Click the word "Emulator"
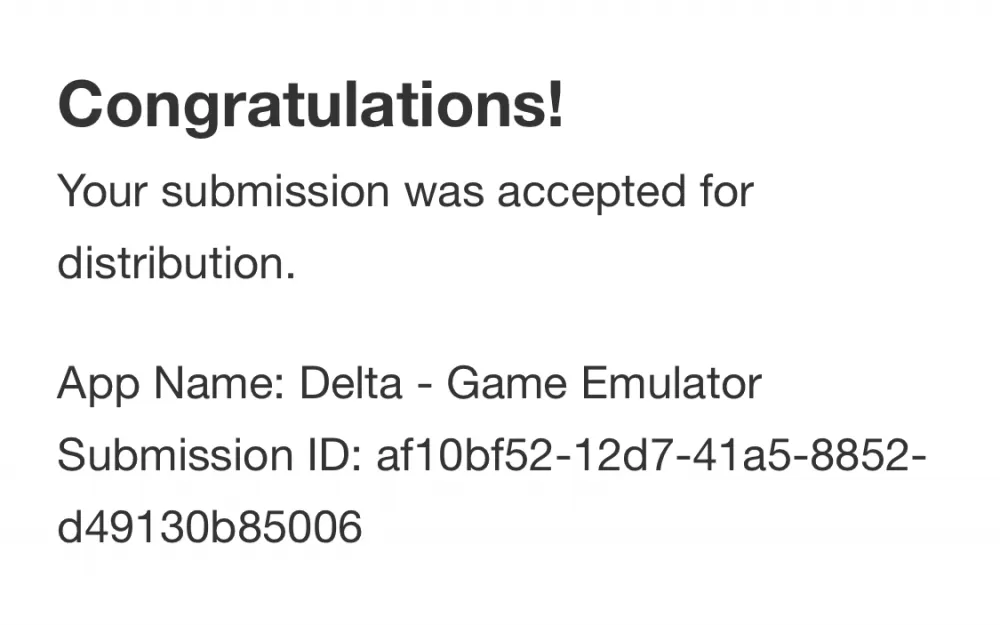 (672, 383)
